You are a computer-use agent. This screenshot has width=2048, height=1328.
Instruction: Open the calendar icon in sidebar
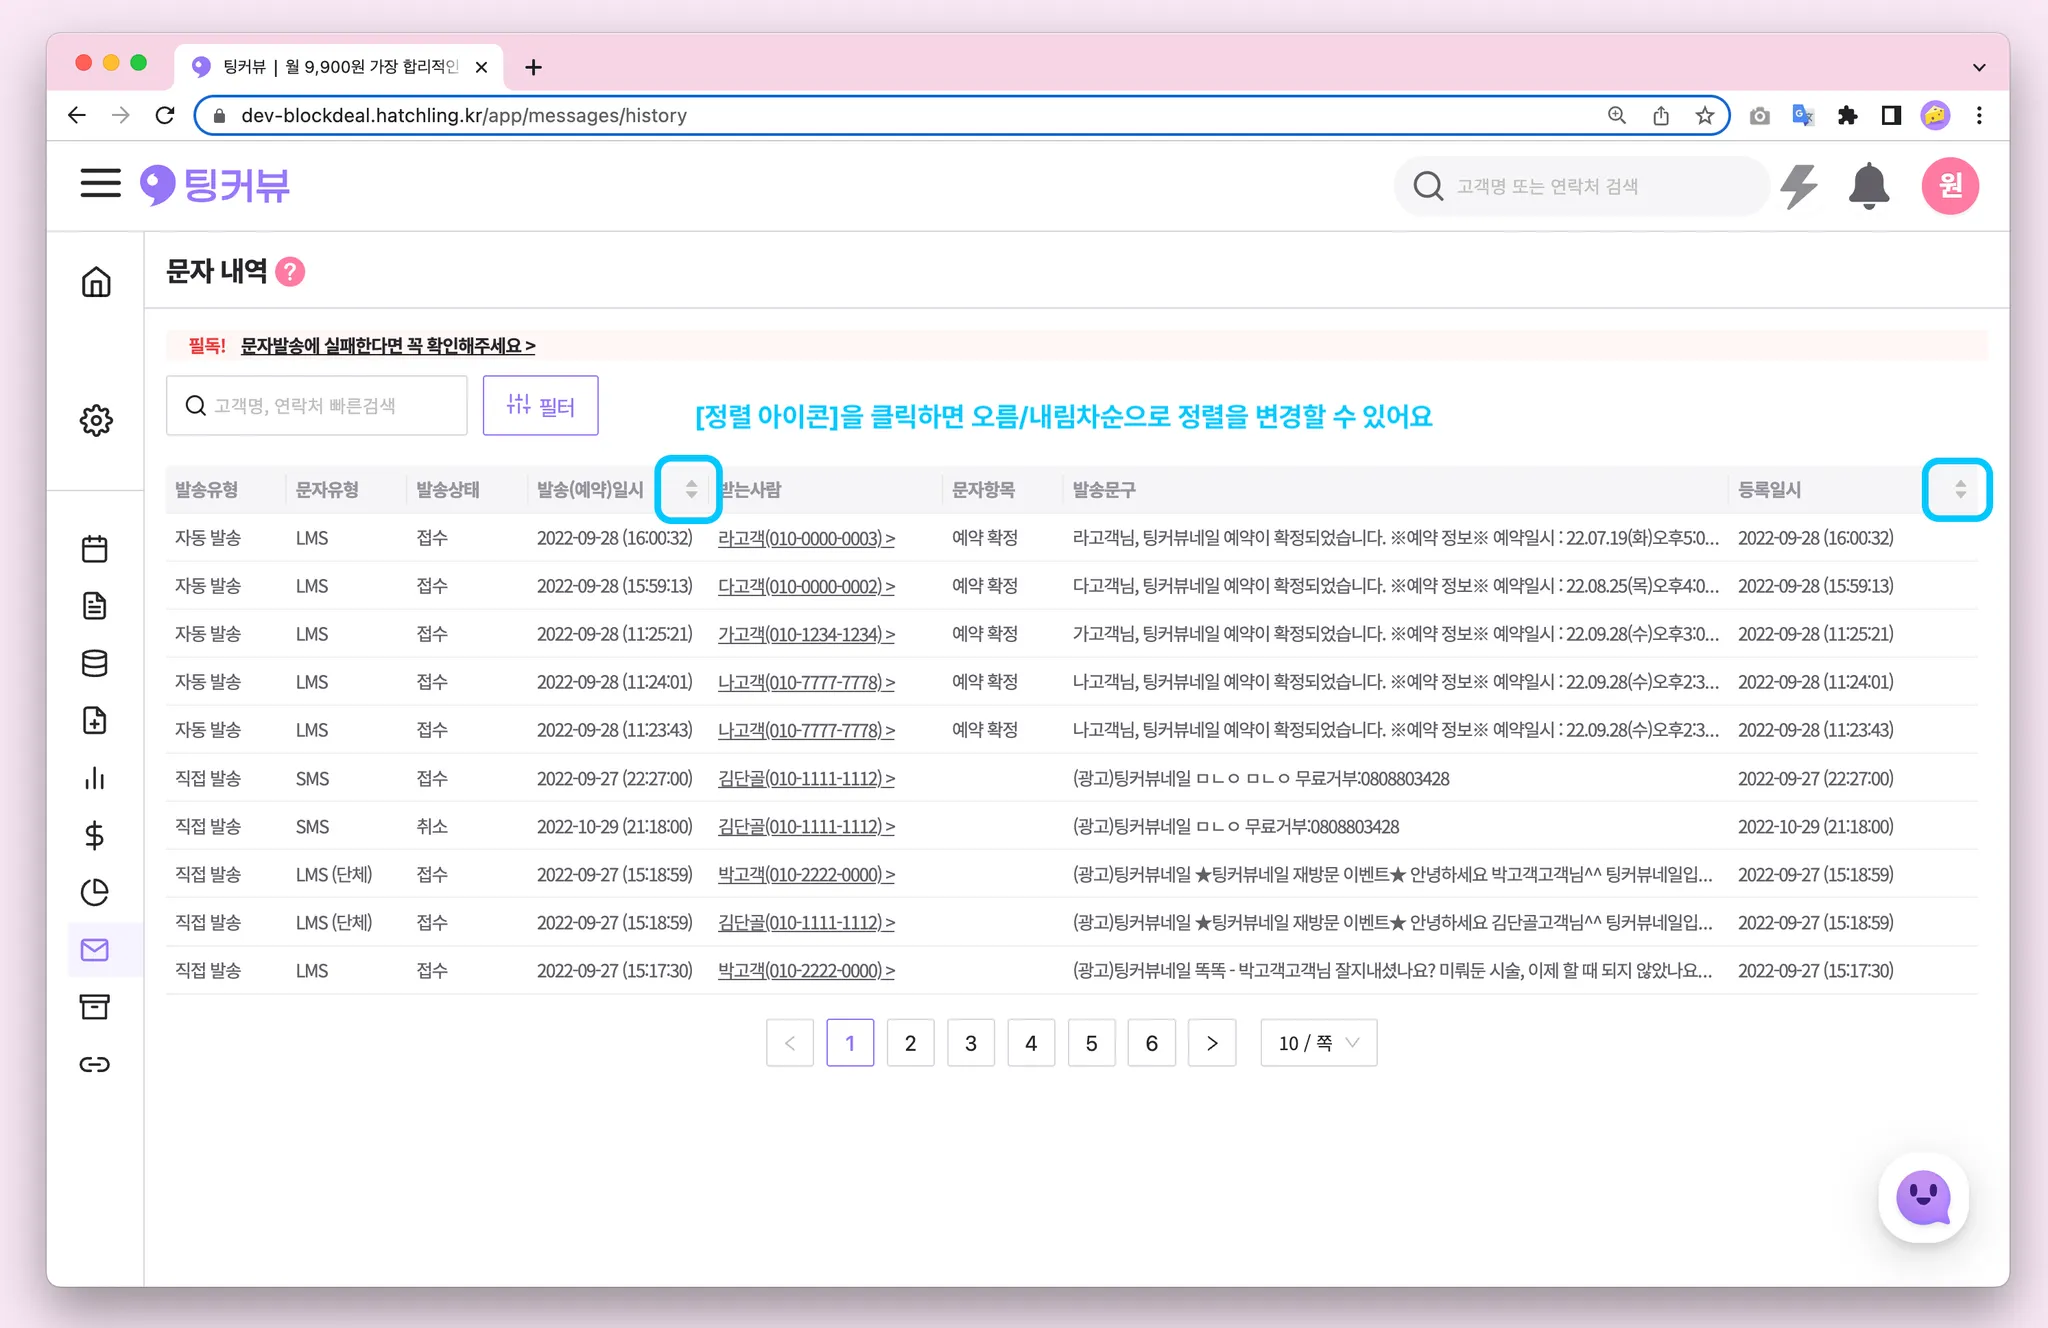tap(95, 548)
